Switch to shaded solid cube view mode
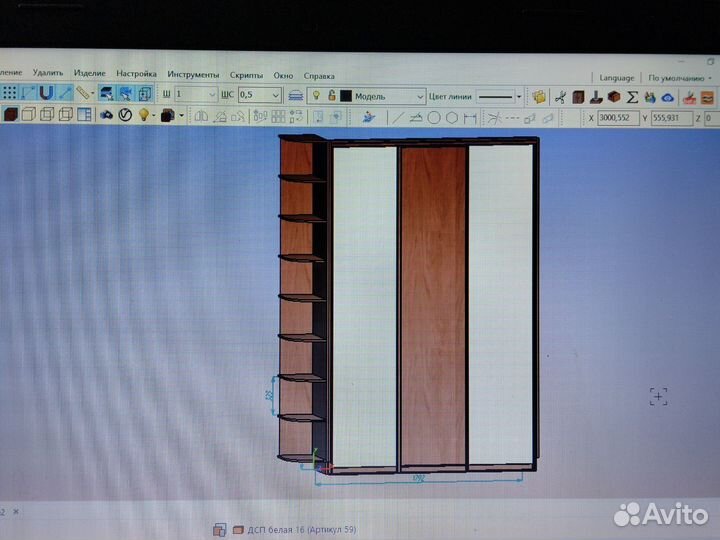This screenshot has height=540, width=720. (10, 116)
